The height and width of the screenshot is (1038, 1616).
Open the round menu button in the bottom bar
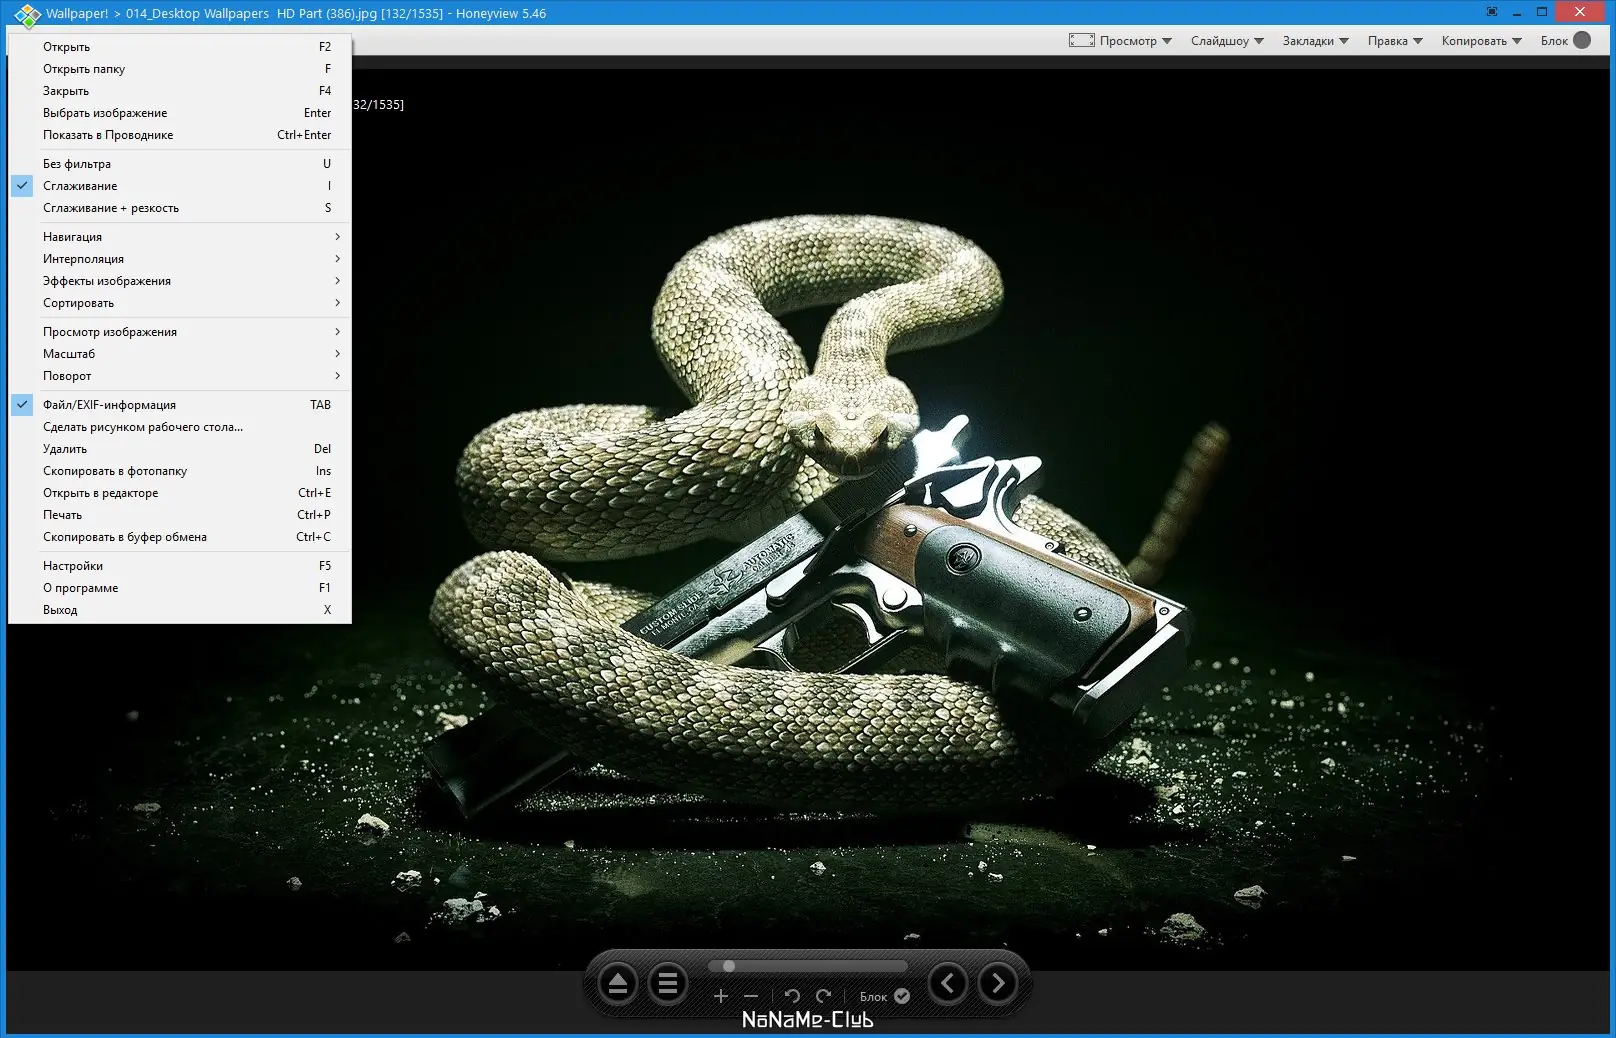pos(668,985)
